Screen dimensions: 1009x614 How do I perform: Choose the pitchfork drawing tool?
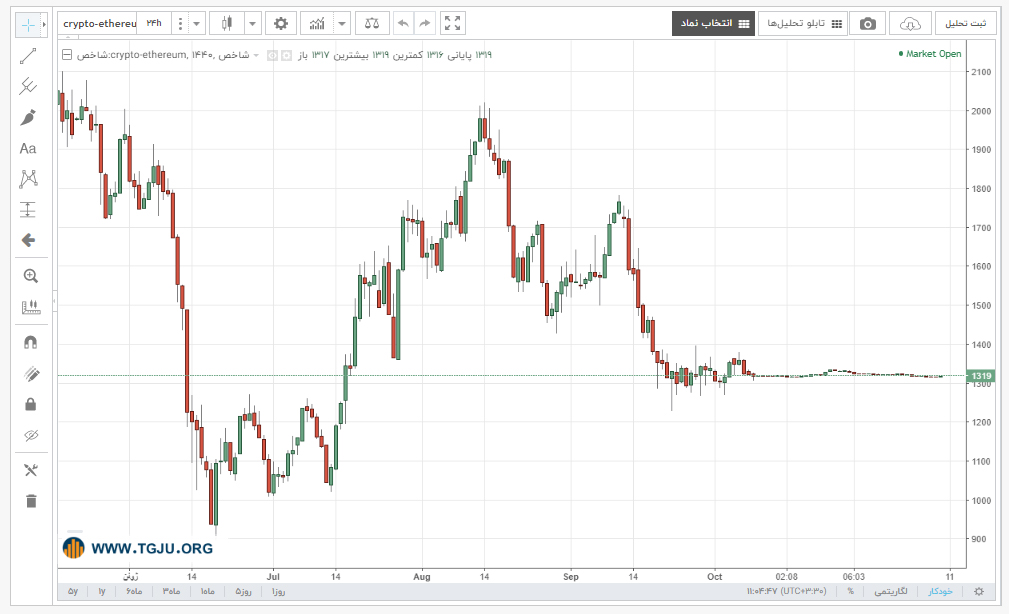pos(28,86)
